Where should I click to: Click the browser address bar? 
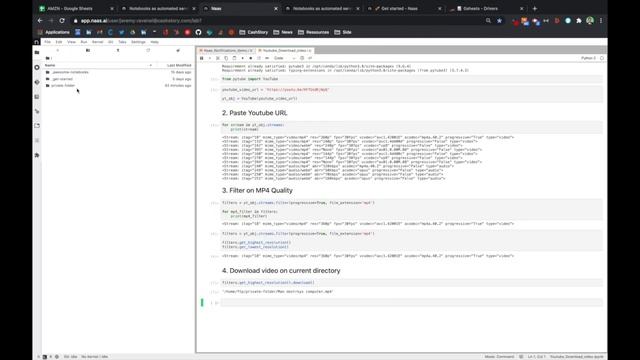click(278, 20)
